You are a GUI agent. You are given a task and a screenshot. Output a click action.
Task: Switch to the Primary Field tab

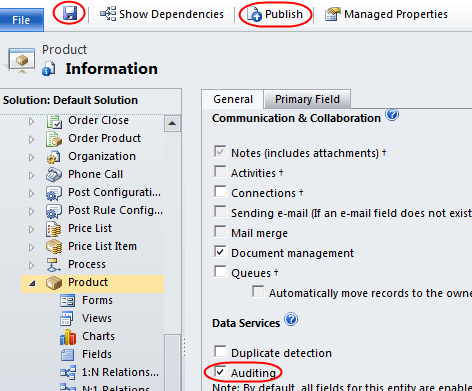pos(307,99)
